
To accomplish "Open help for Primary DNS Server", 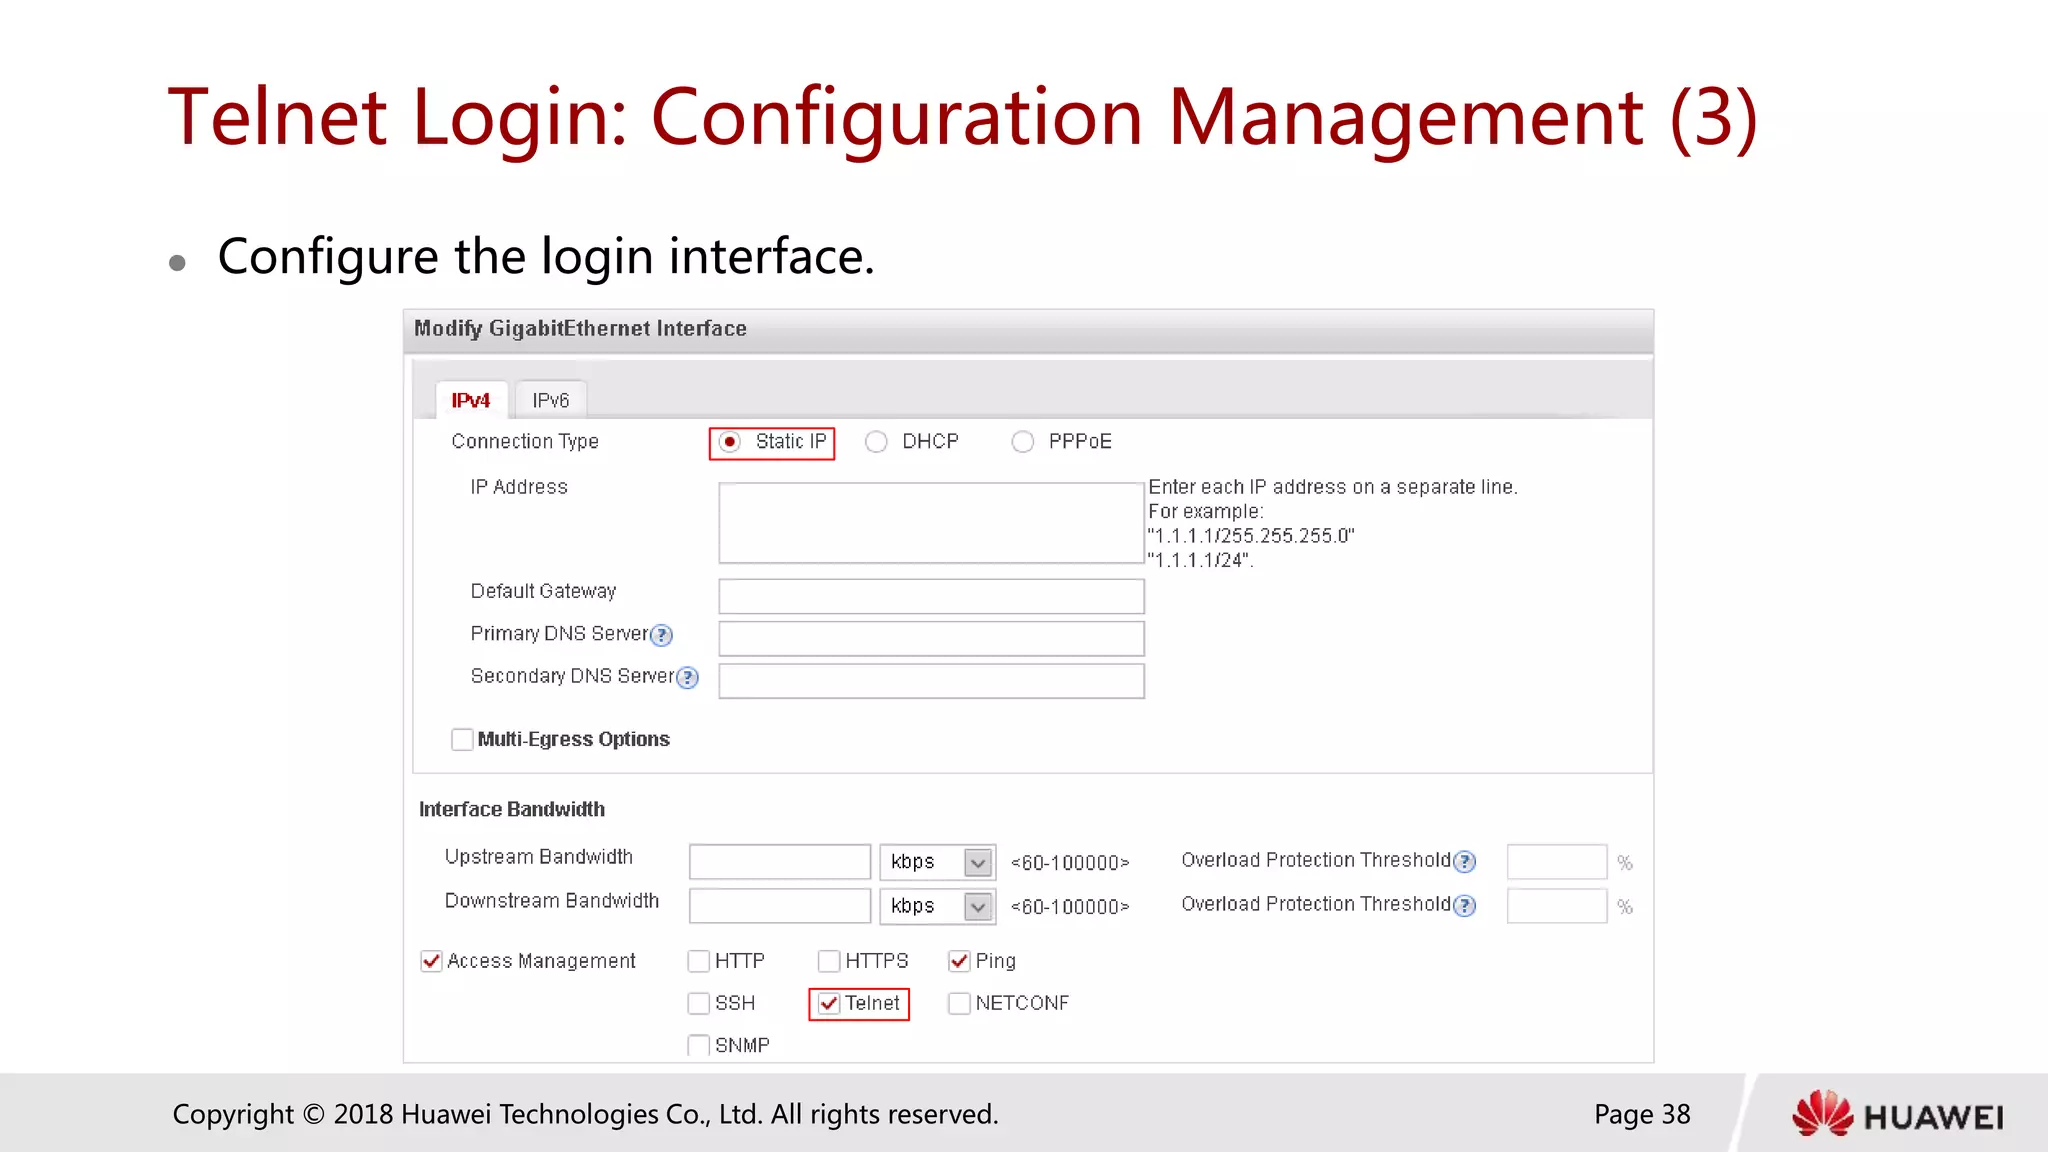I will pyautogui.click(x=662, y=635).
